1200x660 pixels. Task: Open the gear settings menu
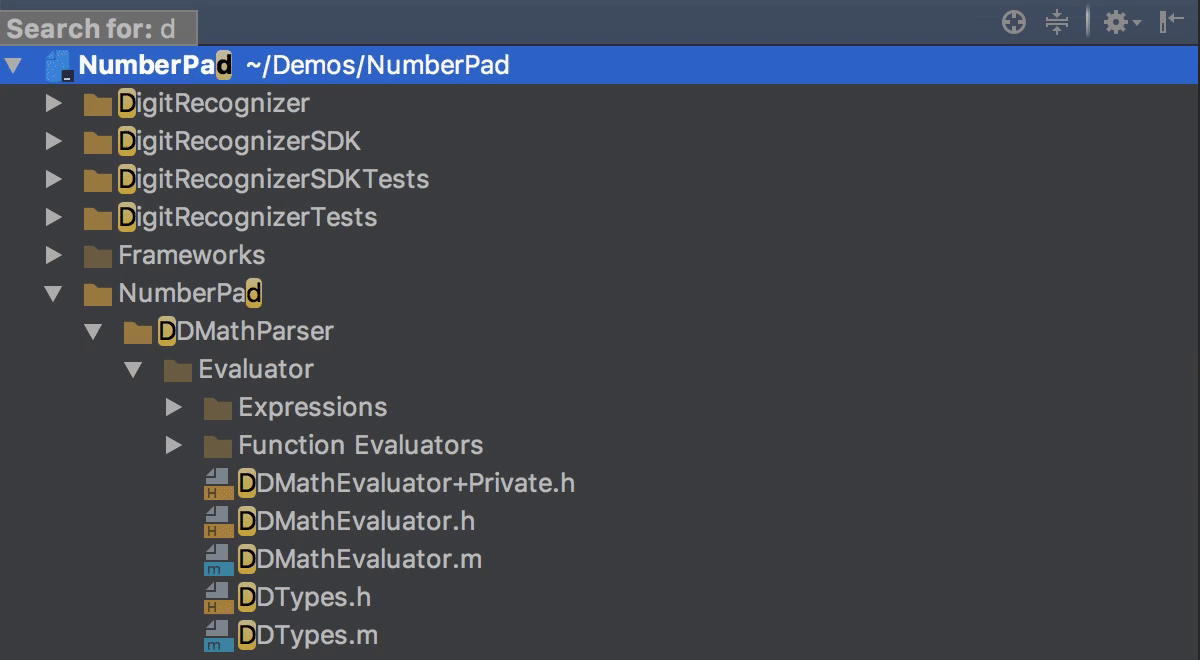point(1120,22)
